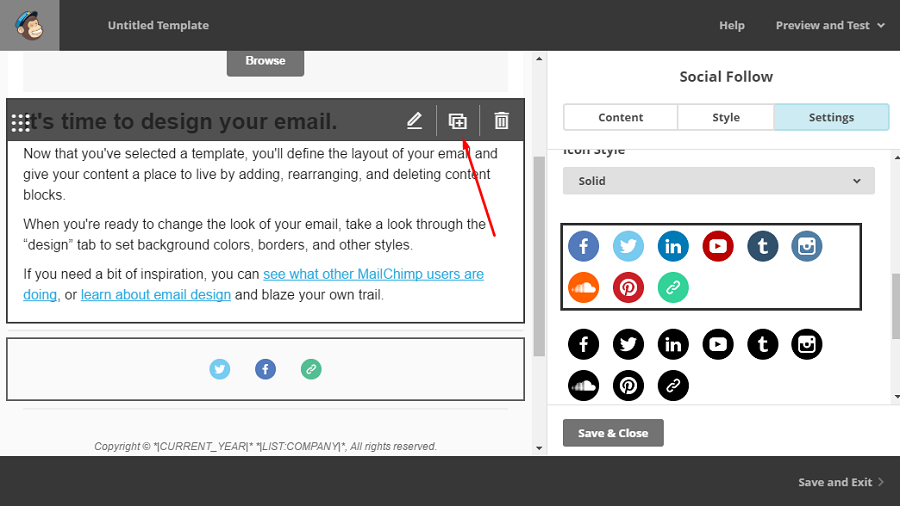Click the Social Follow panel heading
Image resolution: width=900 pixels, height=506 pixels.
(726, 77)
